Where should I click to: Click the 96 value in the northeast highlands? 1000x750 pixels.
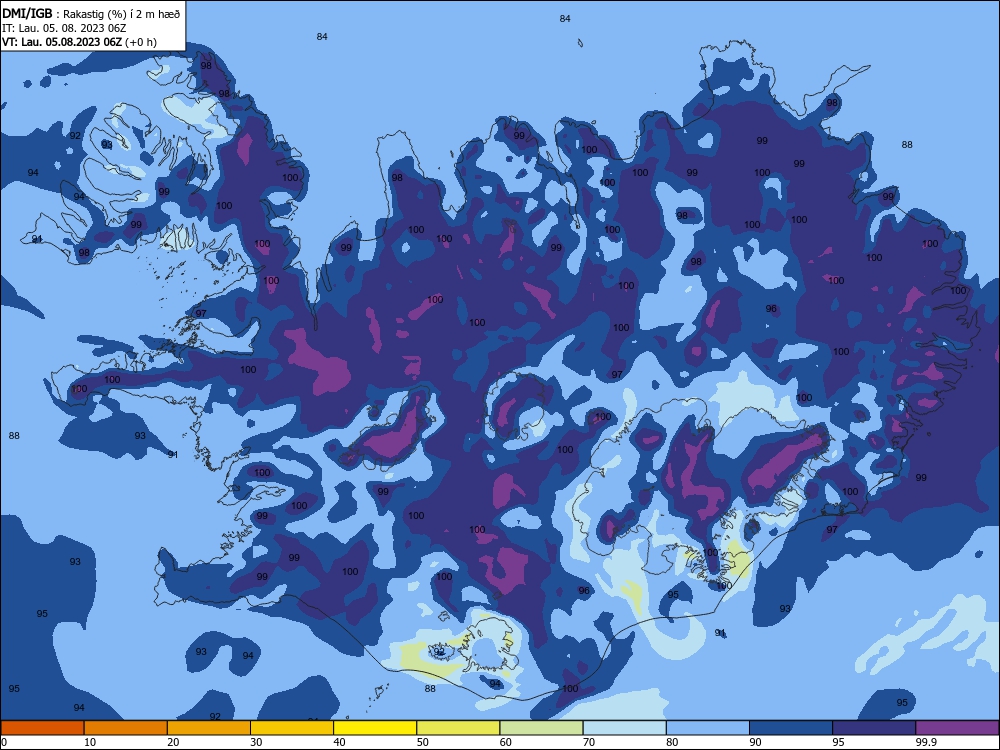tap(771, 309)
